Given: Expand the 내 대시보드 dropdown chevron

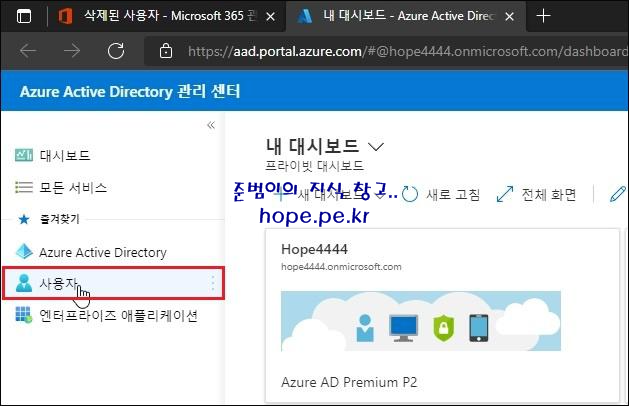Looking at the screenshot, I should coord(376,147).
